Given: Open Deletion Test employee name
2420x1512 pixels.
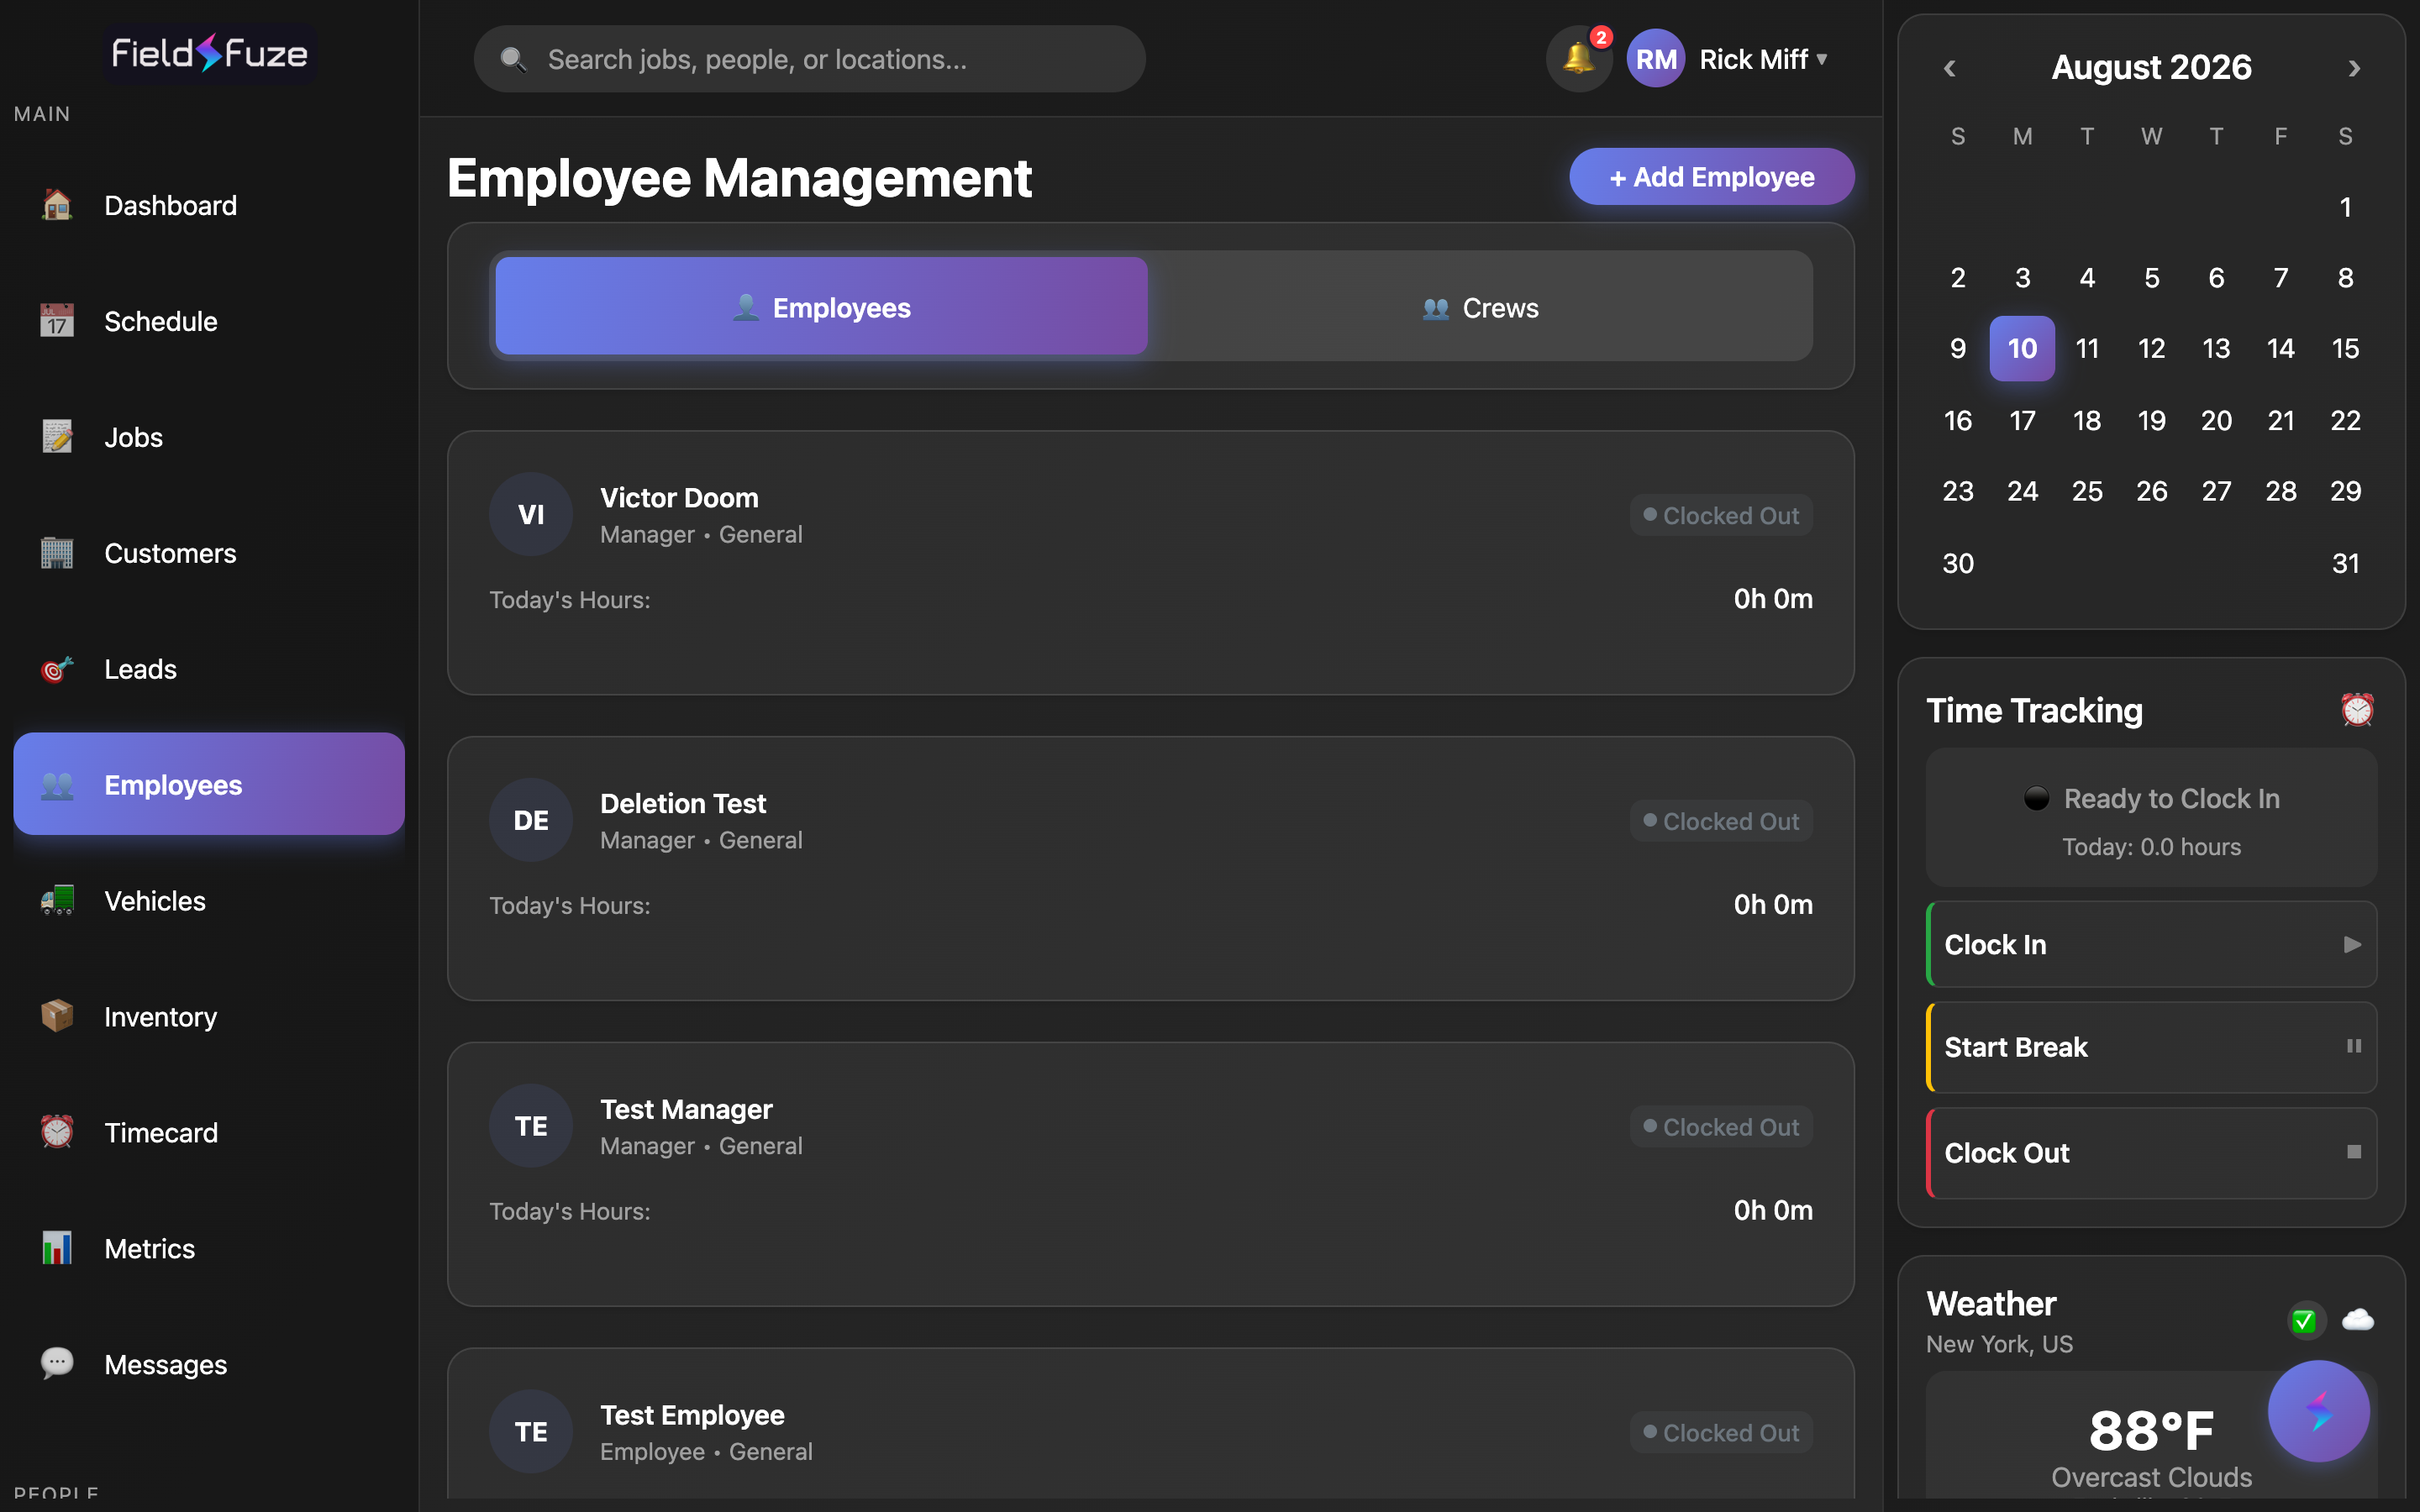Looking at the screenshot, I should 683,803.
